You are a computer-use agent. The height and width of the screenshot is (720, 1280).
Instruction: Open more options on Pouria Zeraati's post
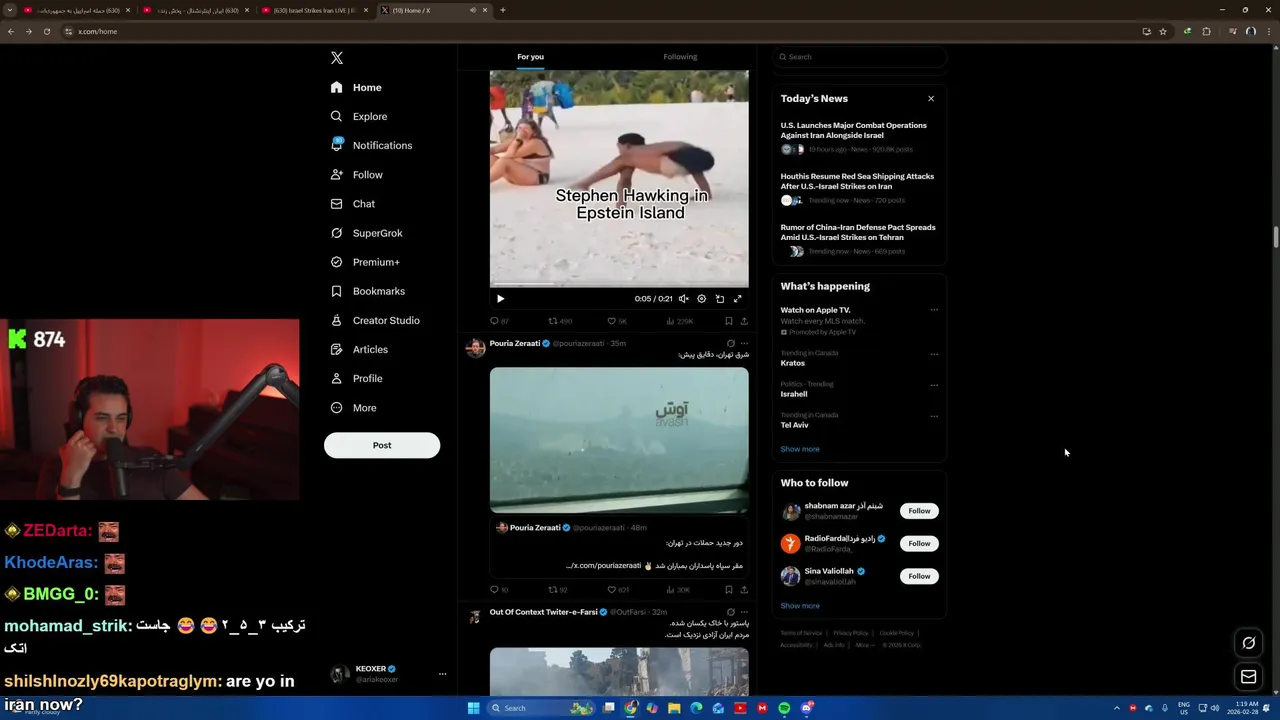(x=744, y=343)
